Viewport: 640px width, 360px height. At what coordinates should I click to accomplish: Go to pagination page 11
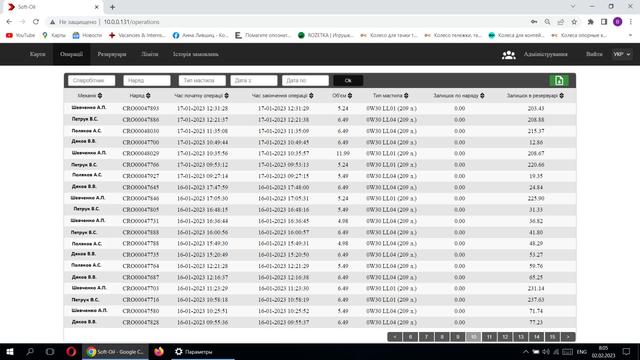(489, 337)
